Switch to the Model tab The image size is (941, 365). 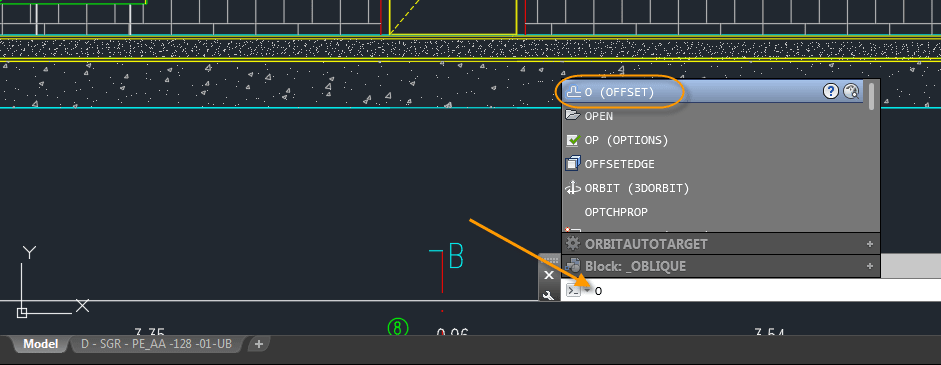40,344
